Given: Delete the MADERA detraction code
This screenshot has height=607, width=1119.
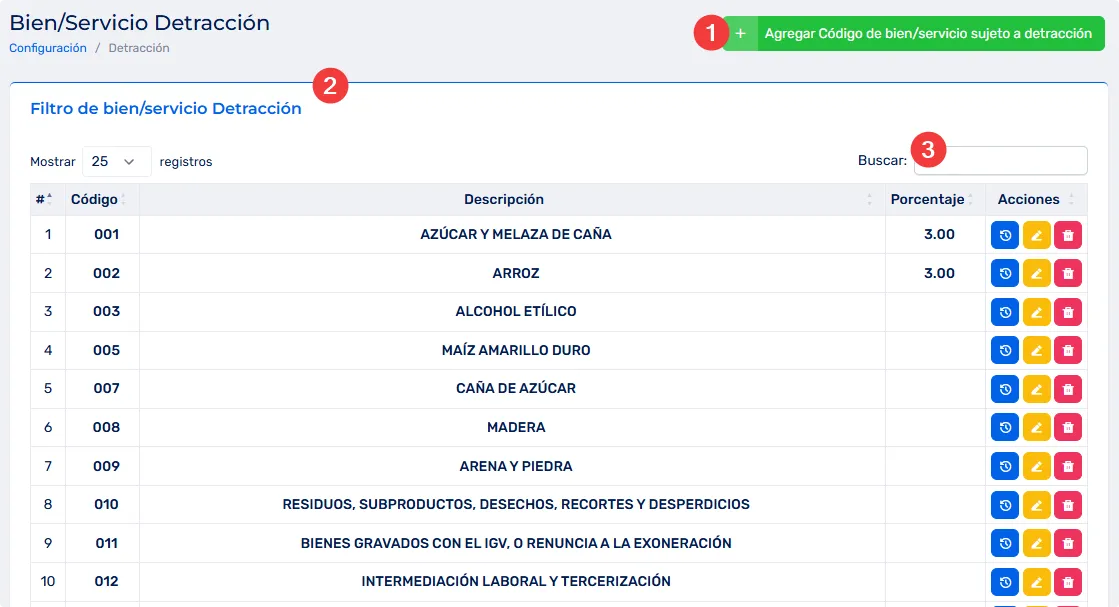Looking at the screenshot, I should [1068, 427].
